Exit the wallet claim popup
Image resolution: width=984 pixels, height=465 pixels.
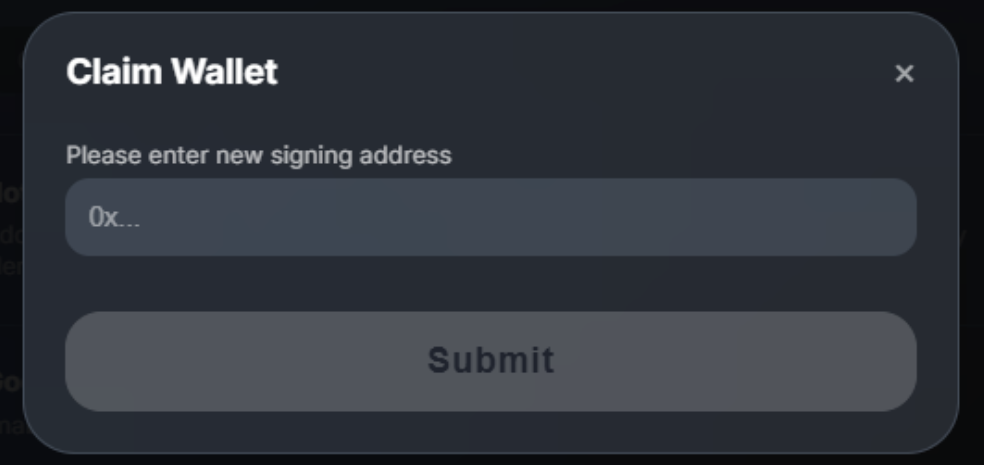pyautogui.click(x=904, y=73)
